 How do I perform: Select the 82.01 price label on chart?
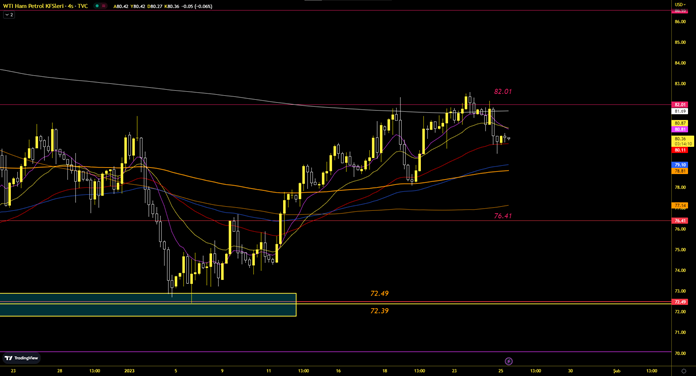click(x=502, y=91)
